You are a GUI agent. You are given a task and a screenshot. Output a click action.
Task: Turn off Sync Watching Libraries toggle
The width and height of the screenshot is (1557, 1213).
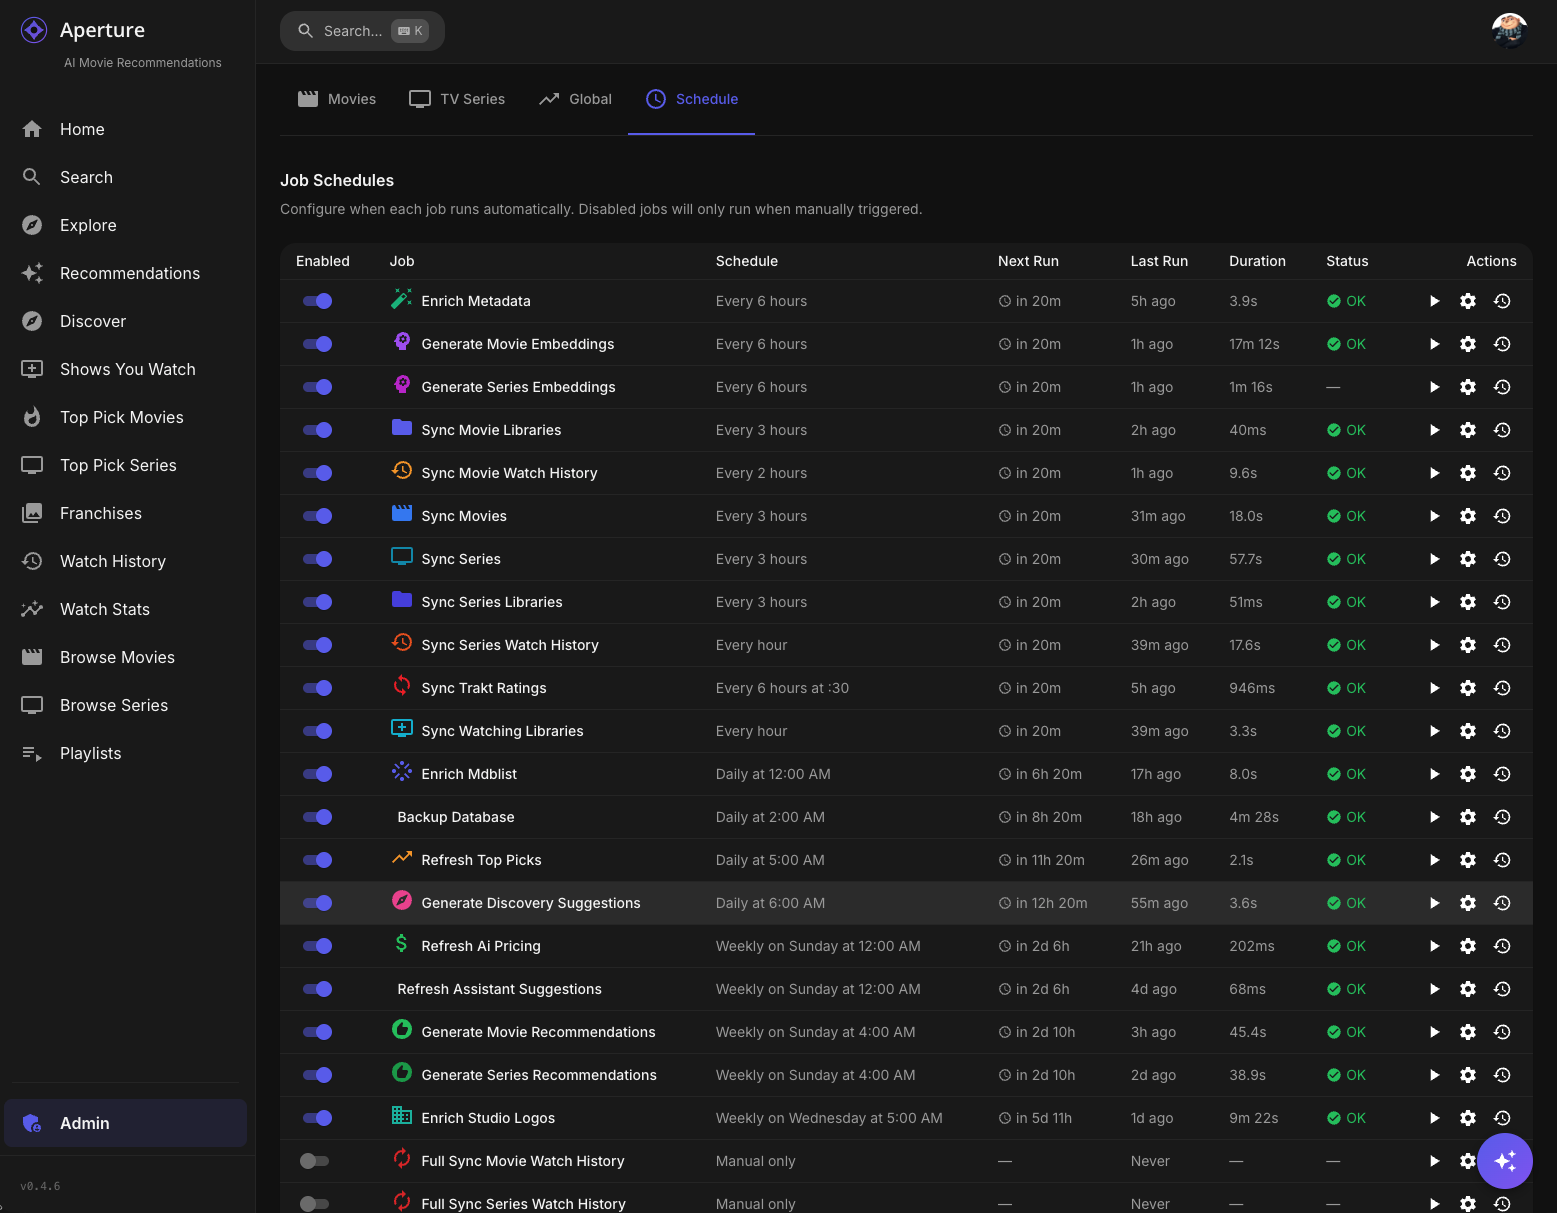click(317, 731)
